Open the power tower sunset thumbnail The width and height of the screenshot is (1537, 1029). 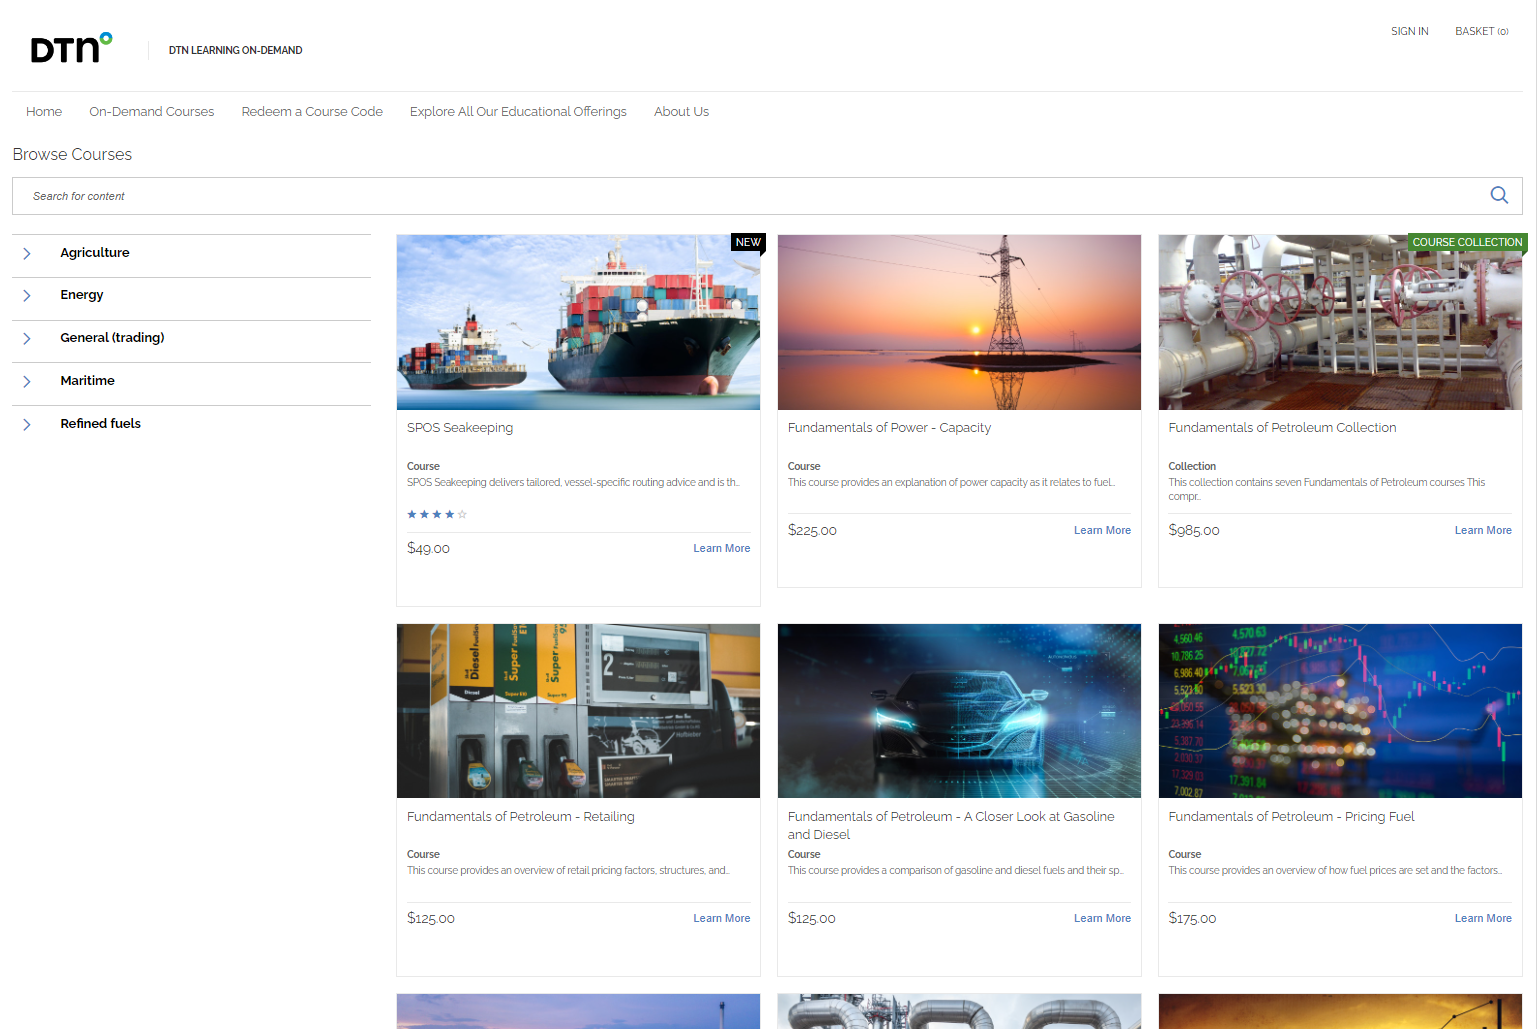click(959, 322)
